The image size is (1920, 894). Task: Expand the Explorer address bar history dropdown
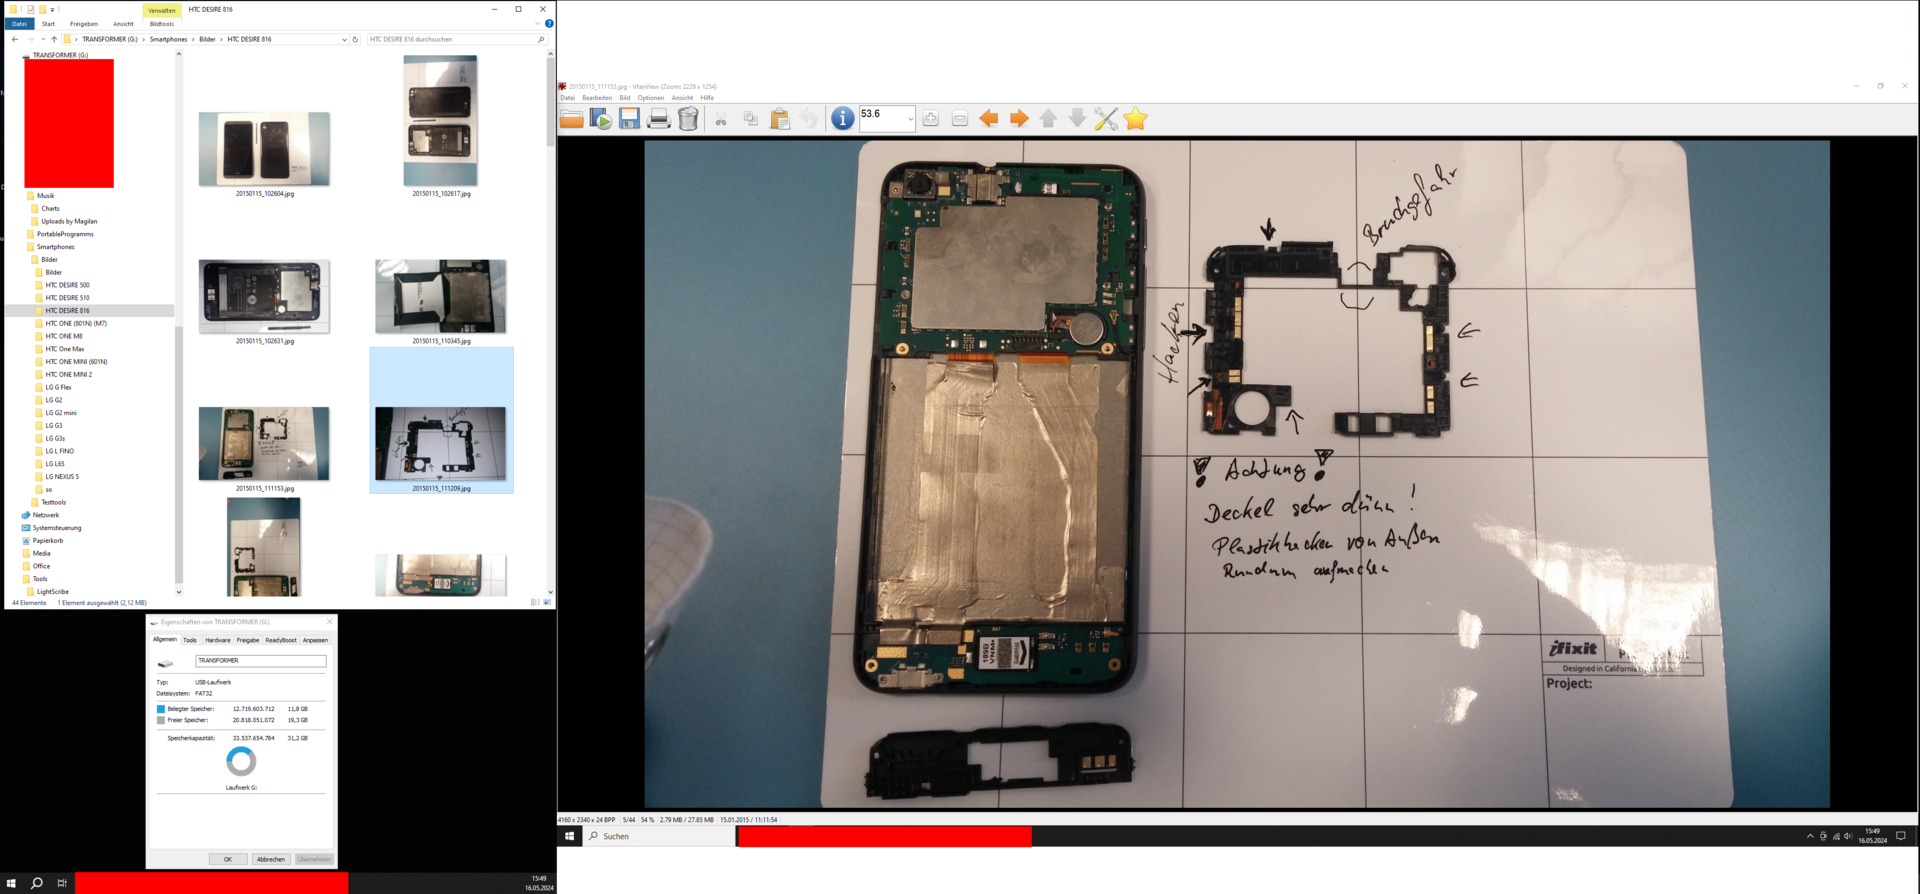(344, 40)
